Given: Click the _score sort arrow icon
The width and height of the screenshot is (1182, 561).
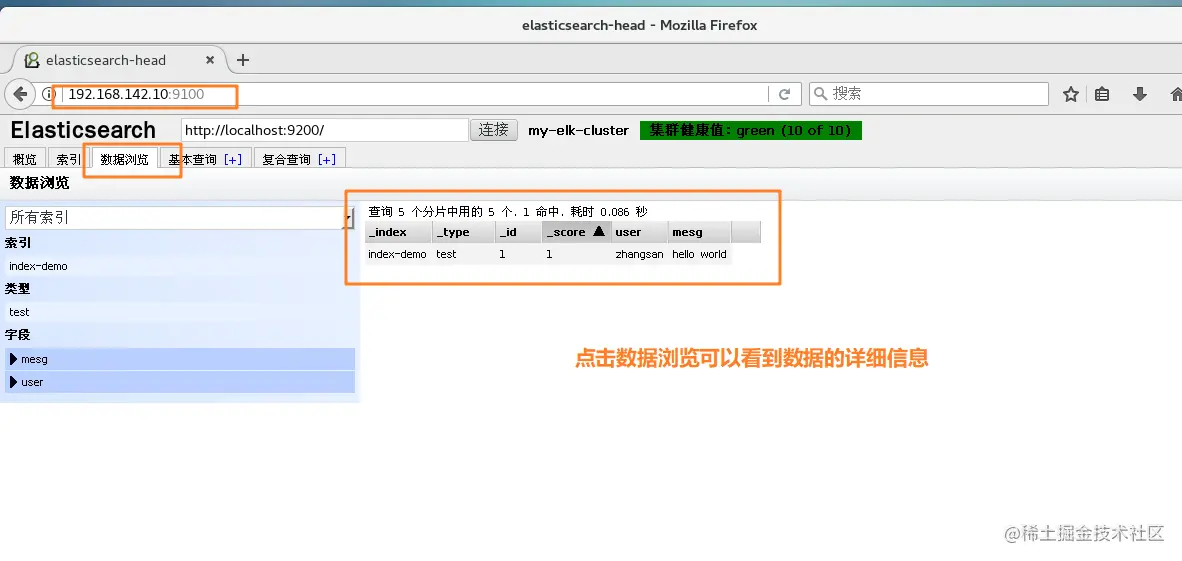Looking at the screenshot, I should coord(599,231).
